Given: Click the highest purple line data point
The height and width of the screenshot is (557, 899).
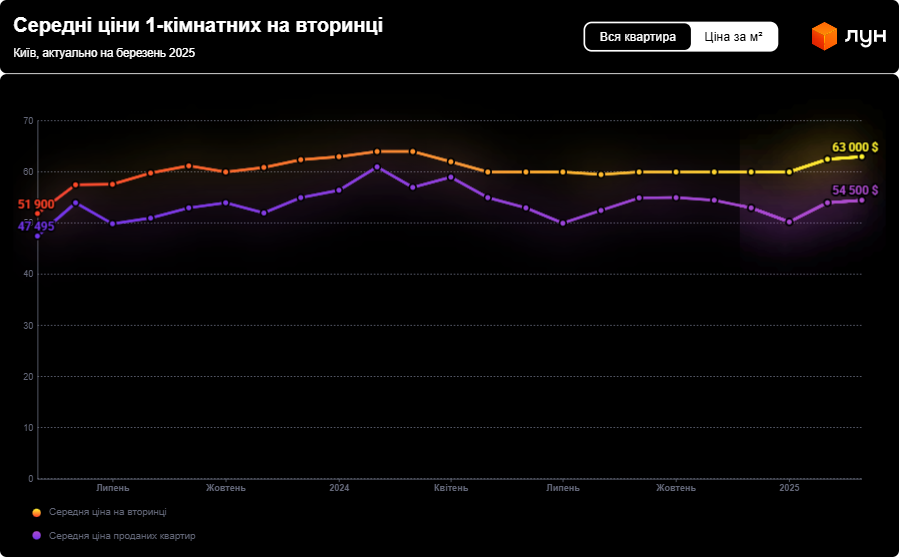Looking at the screenshot, I should pyautogui.click(x=377, y=167).
